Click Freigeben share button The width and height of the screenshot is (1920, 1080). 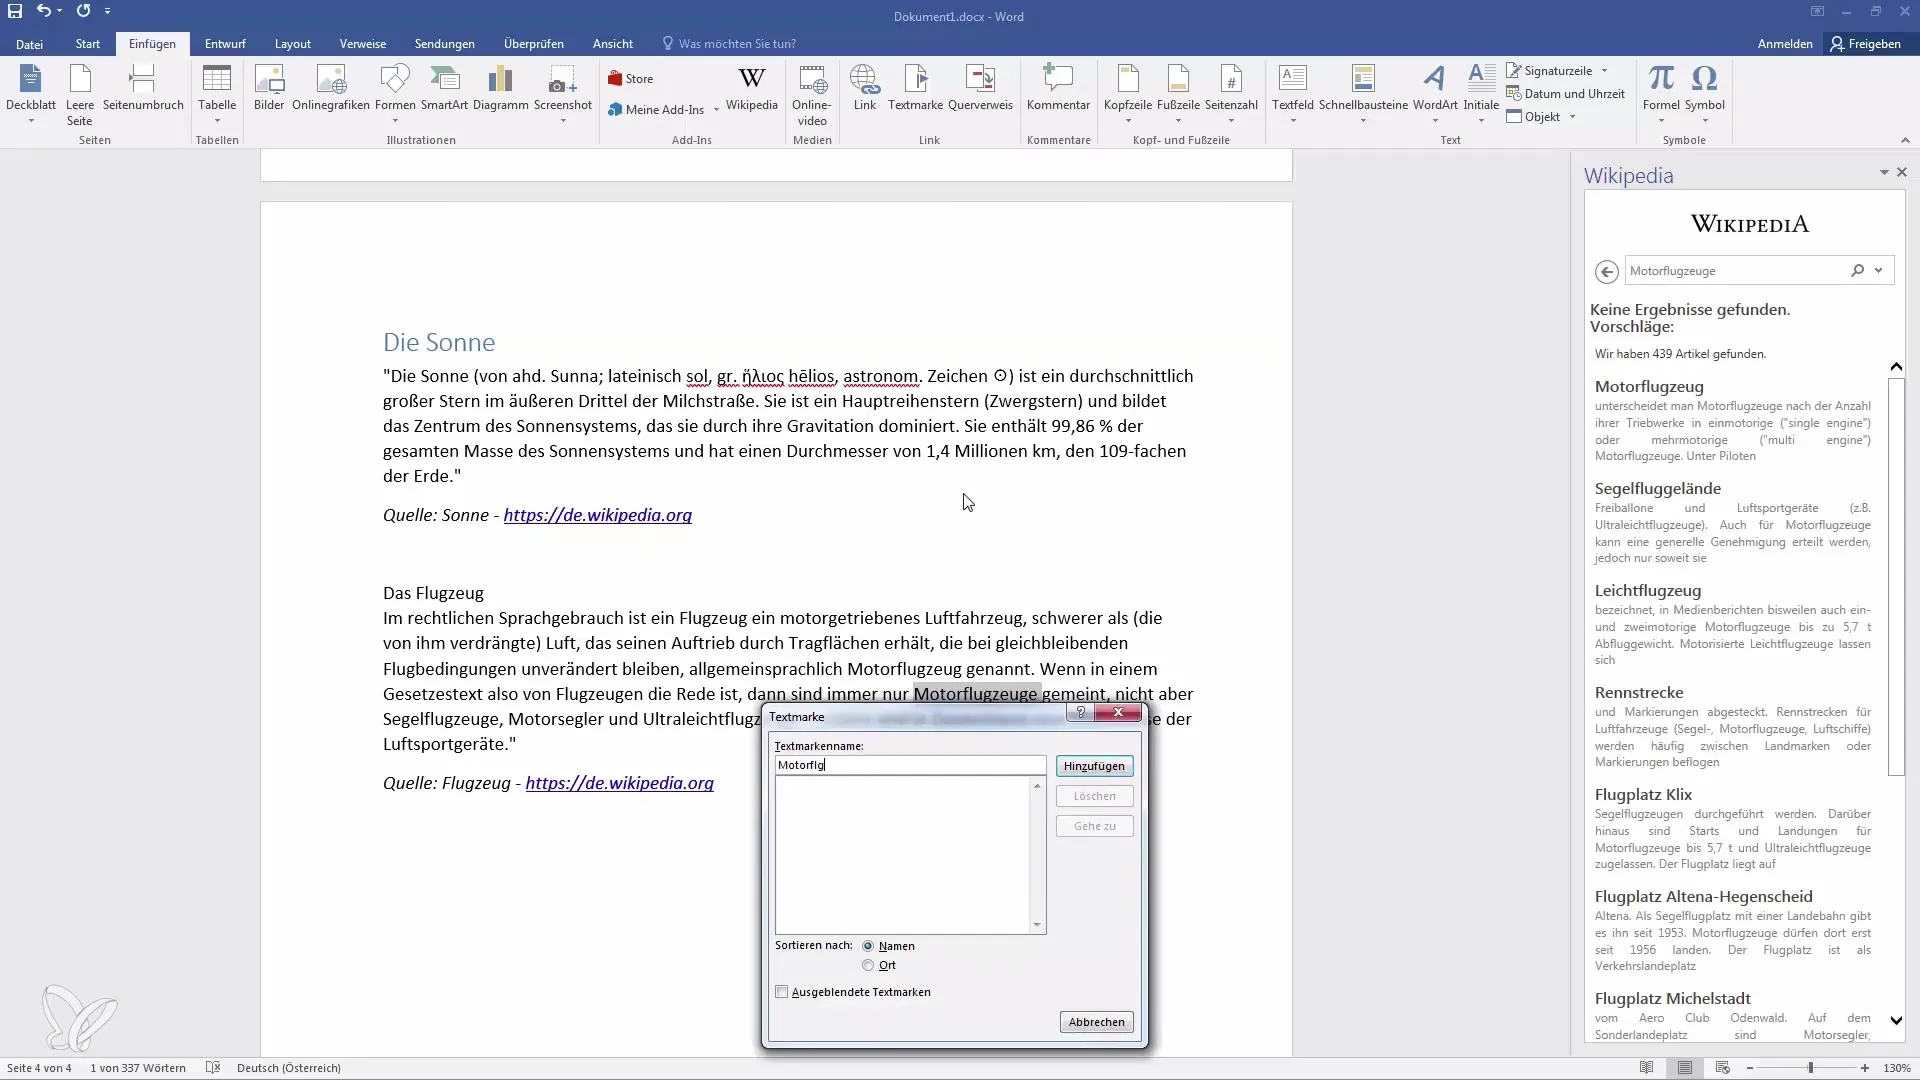[1865, 44]
